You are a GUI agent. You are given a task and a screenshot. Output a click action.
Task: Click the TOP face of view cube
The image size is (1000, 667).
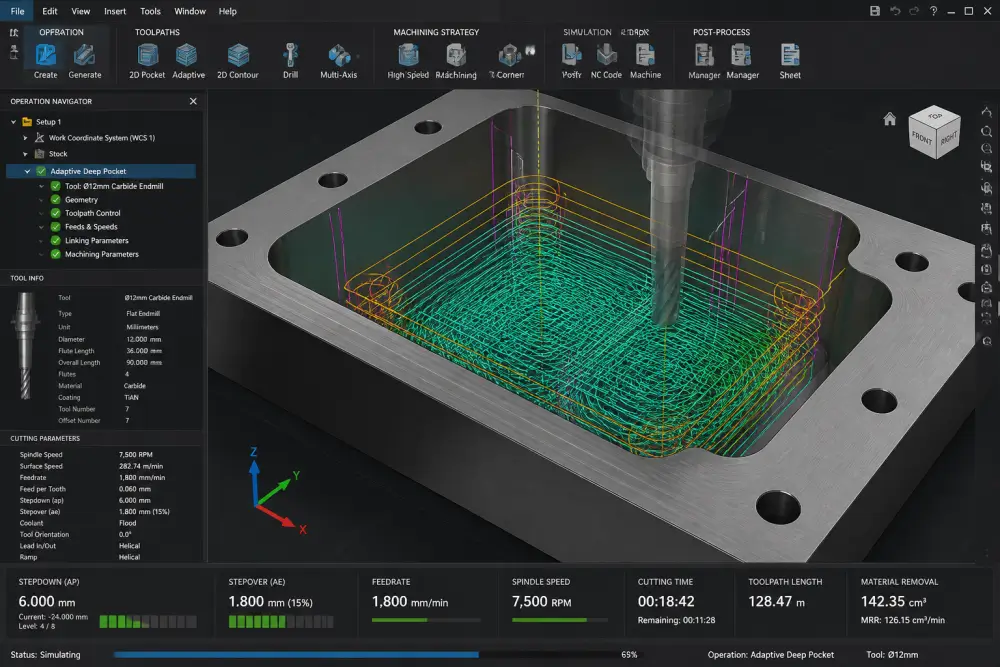click(935, 117)
